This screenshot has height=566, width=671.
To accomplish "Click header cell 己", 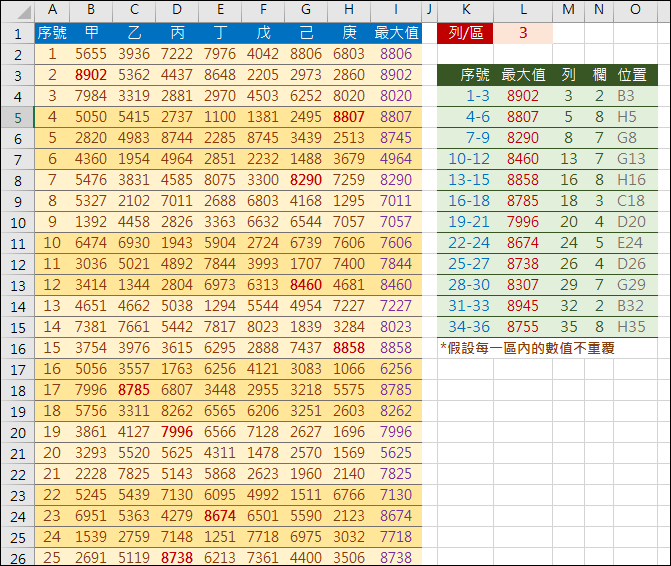I will point(306,33).
